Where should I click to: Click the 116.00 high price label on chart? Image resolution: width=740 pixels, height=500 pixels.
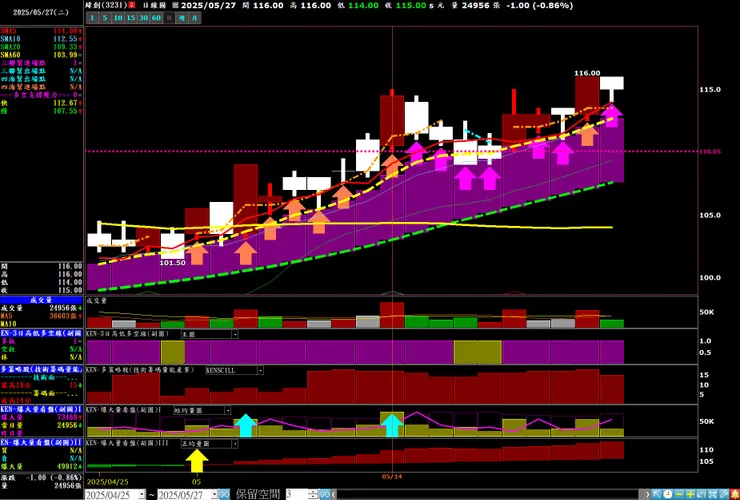click(587, 73)
